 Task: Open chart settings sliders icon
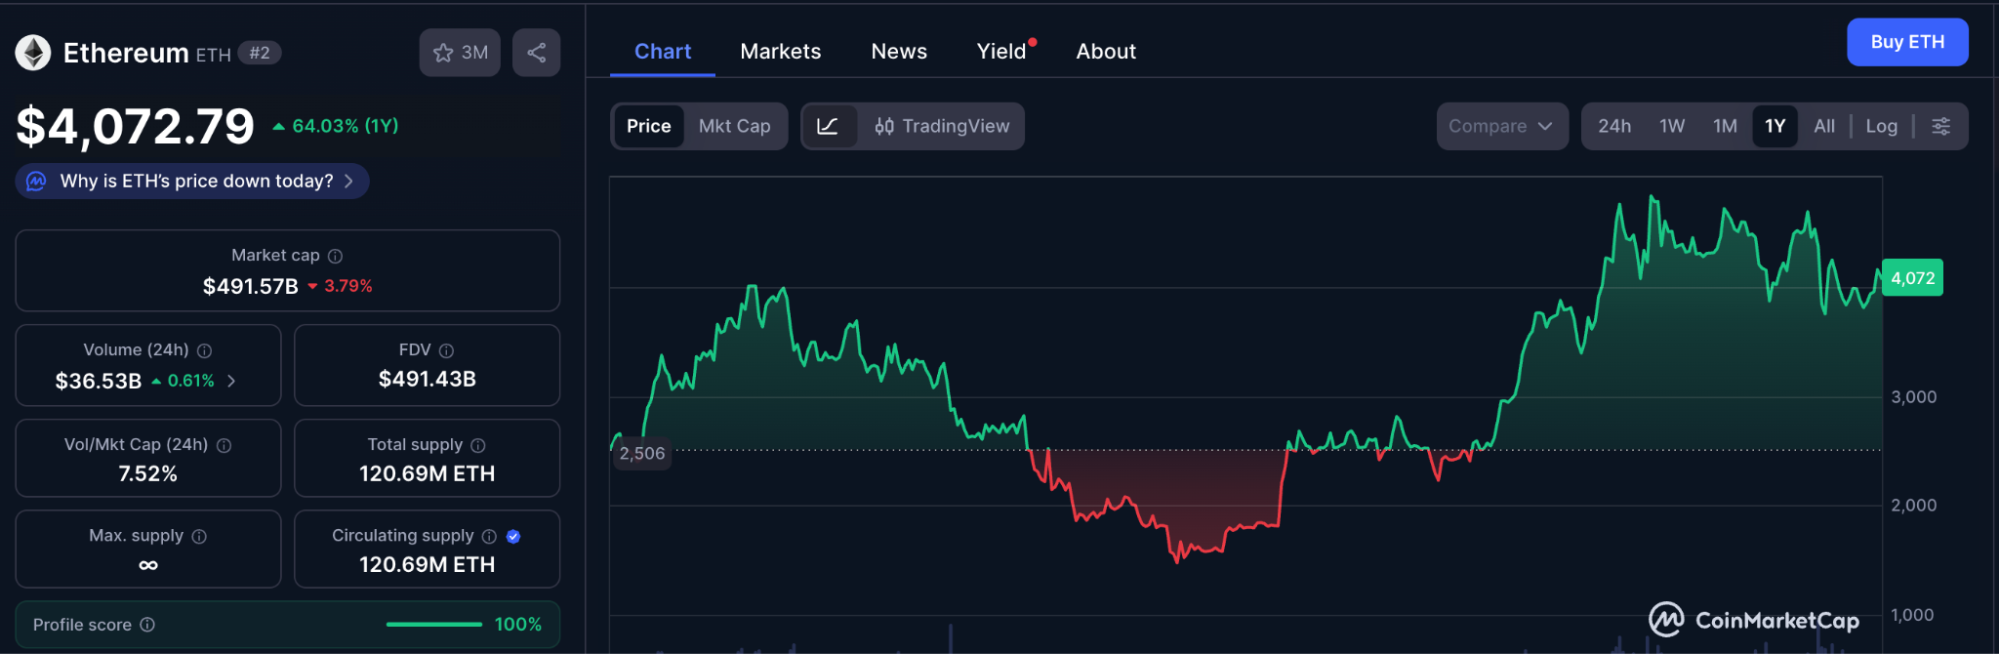(1941, 126)
